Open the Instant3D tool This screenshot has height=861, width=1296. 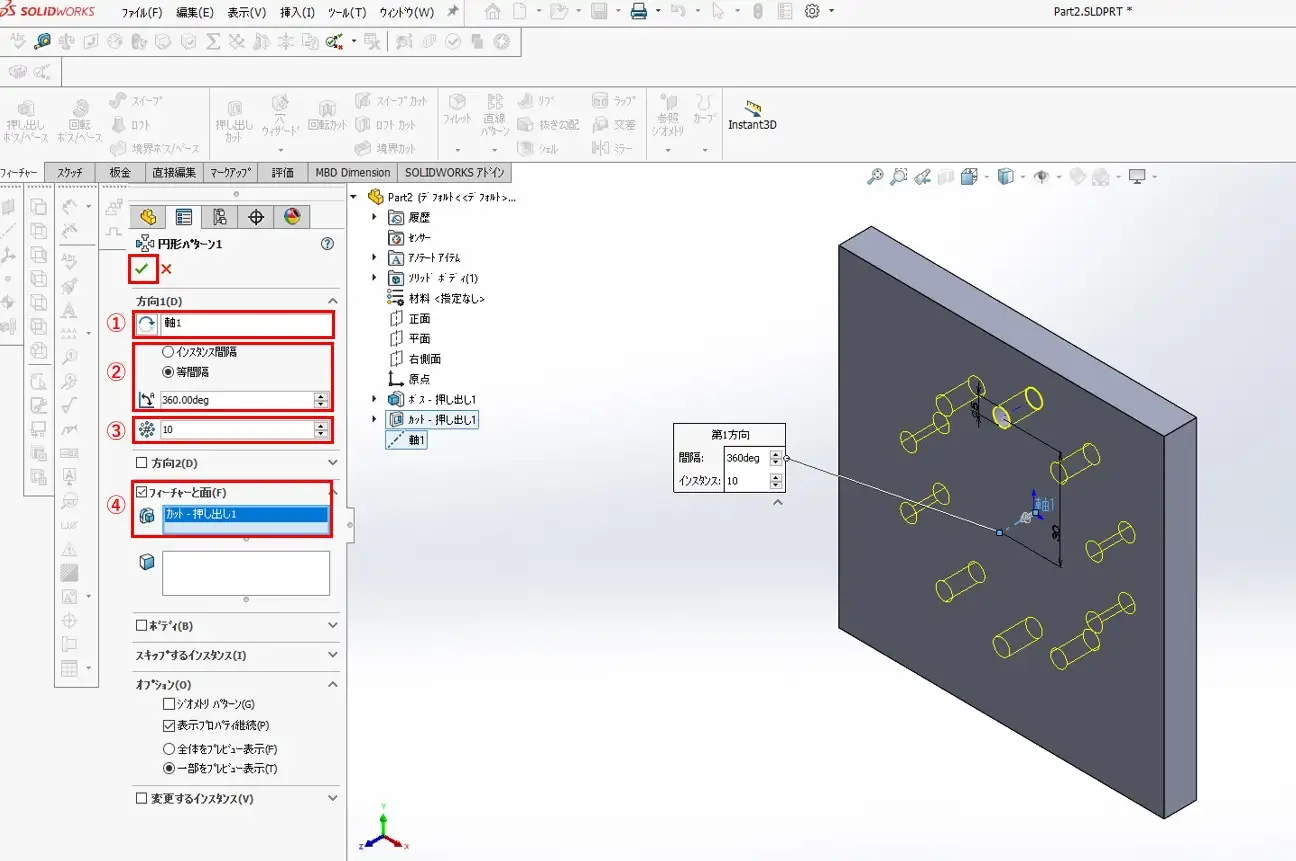click(752, 116)
